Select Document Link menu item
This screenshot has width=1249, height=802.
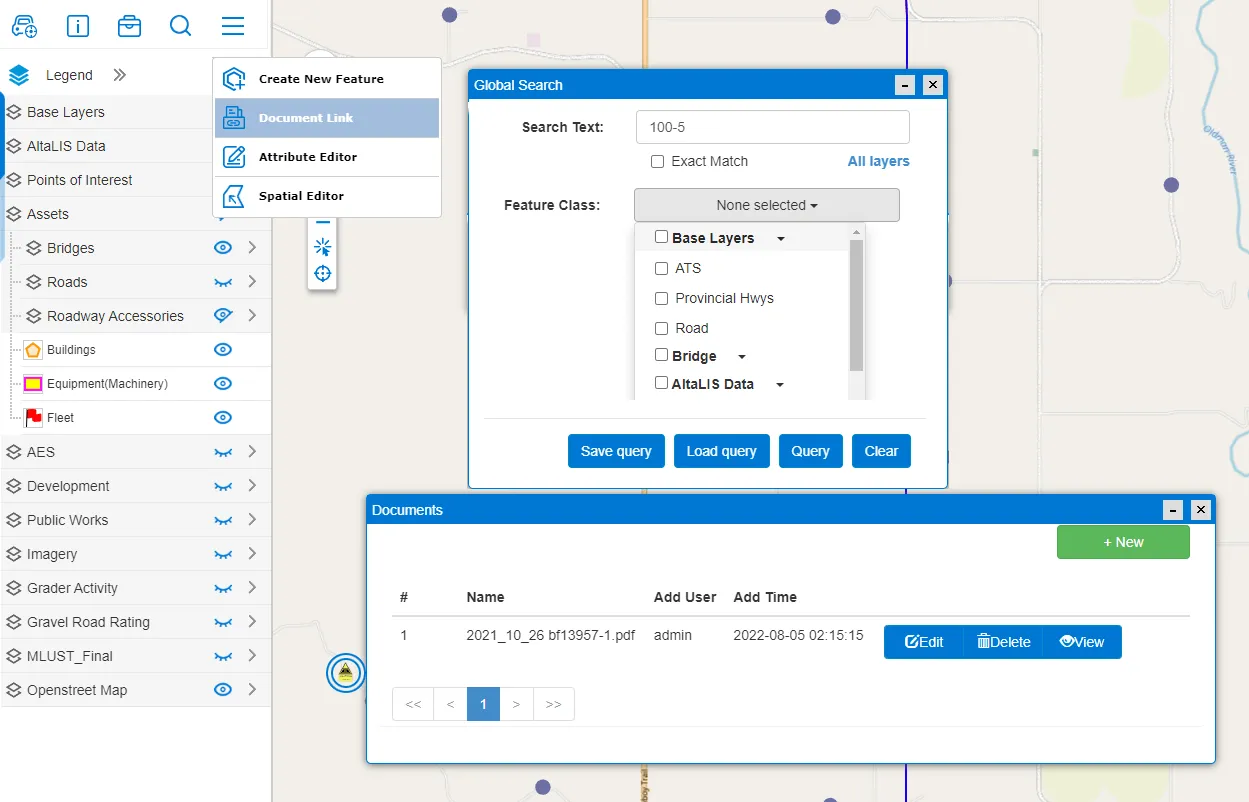(327, 118)
